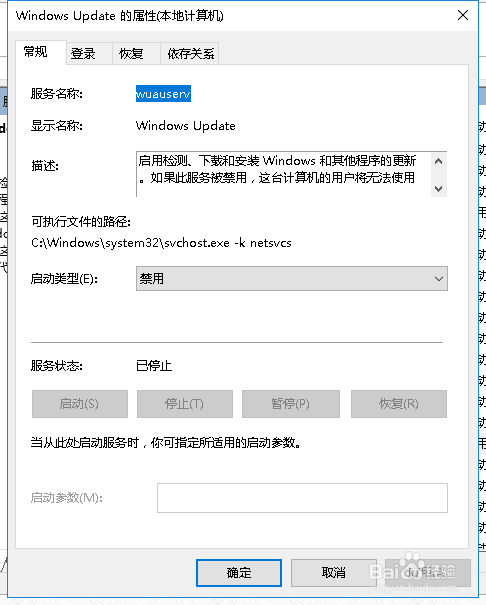The width and height of the screenshot is (486, 605).
Task: Click the svchost.exe executable path text
Action: click(x=161, y=243)
